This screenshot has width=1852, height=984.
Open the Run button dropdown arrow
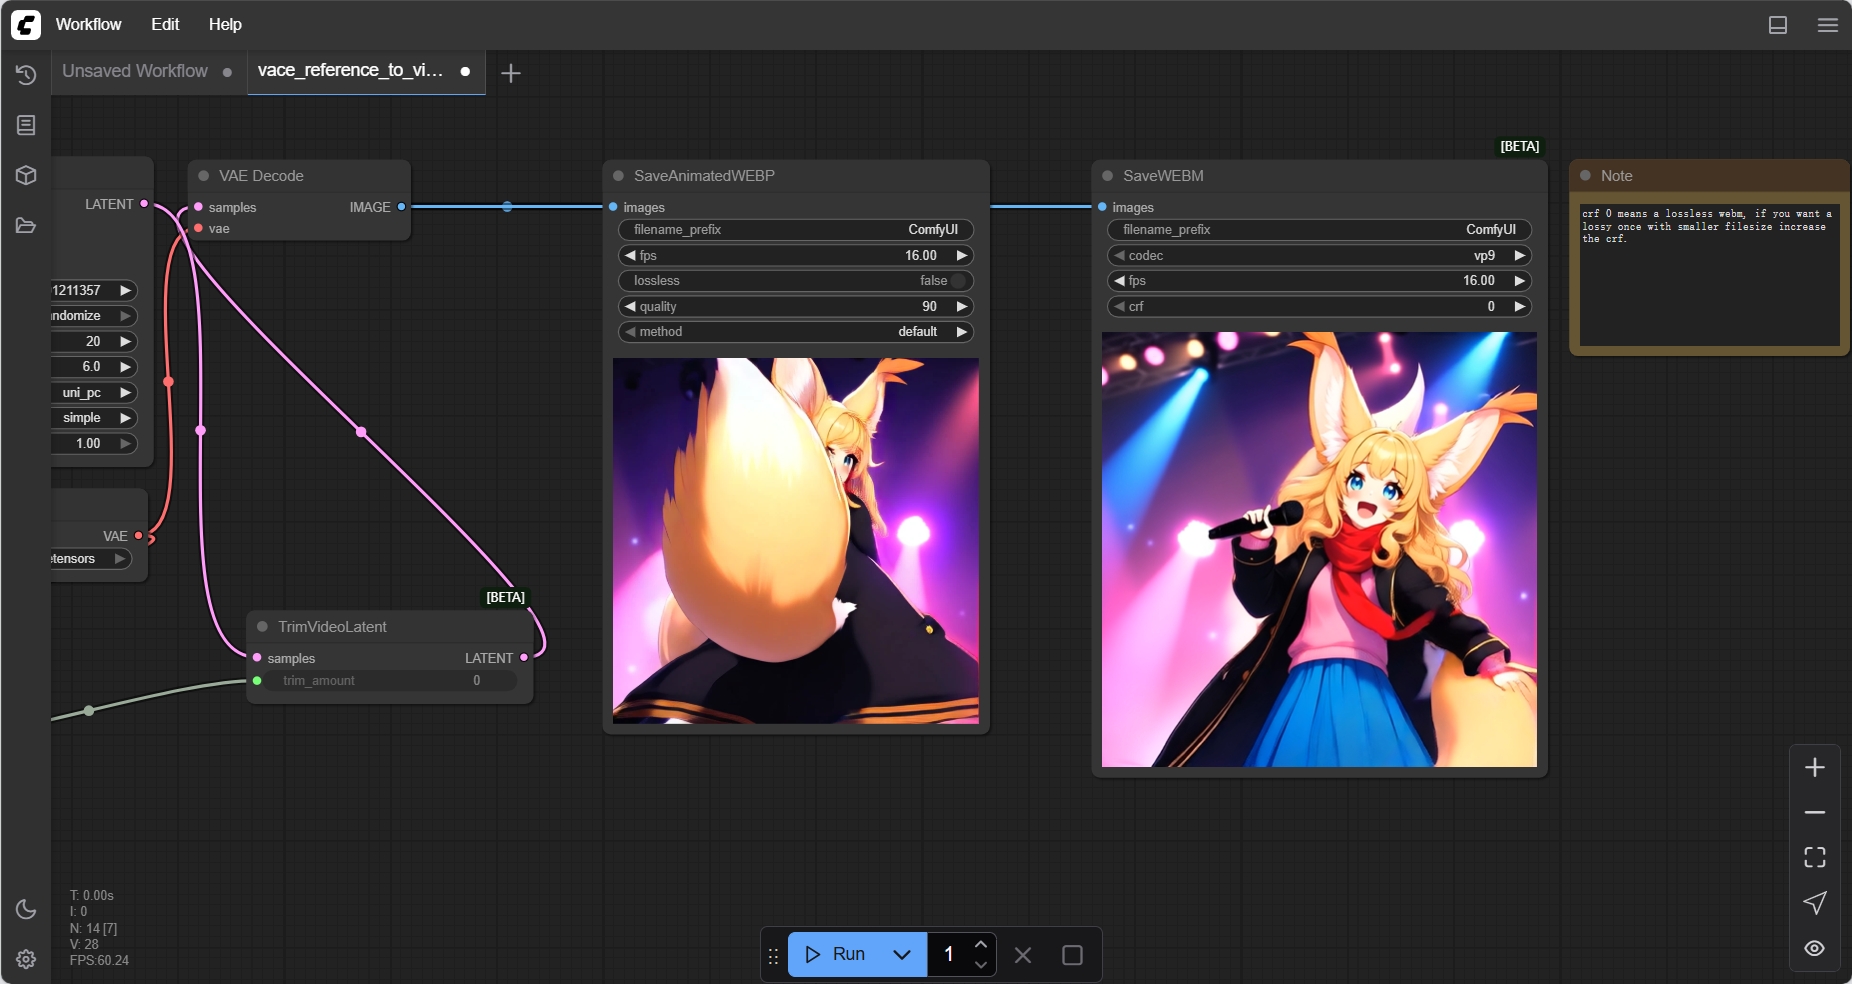(901, 954)
